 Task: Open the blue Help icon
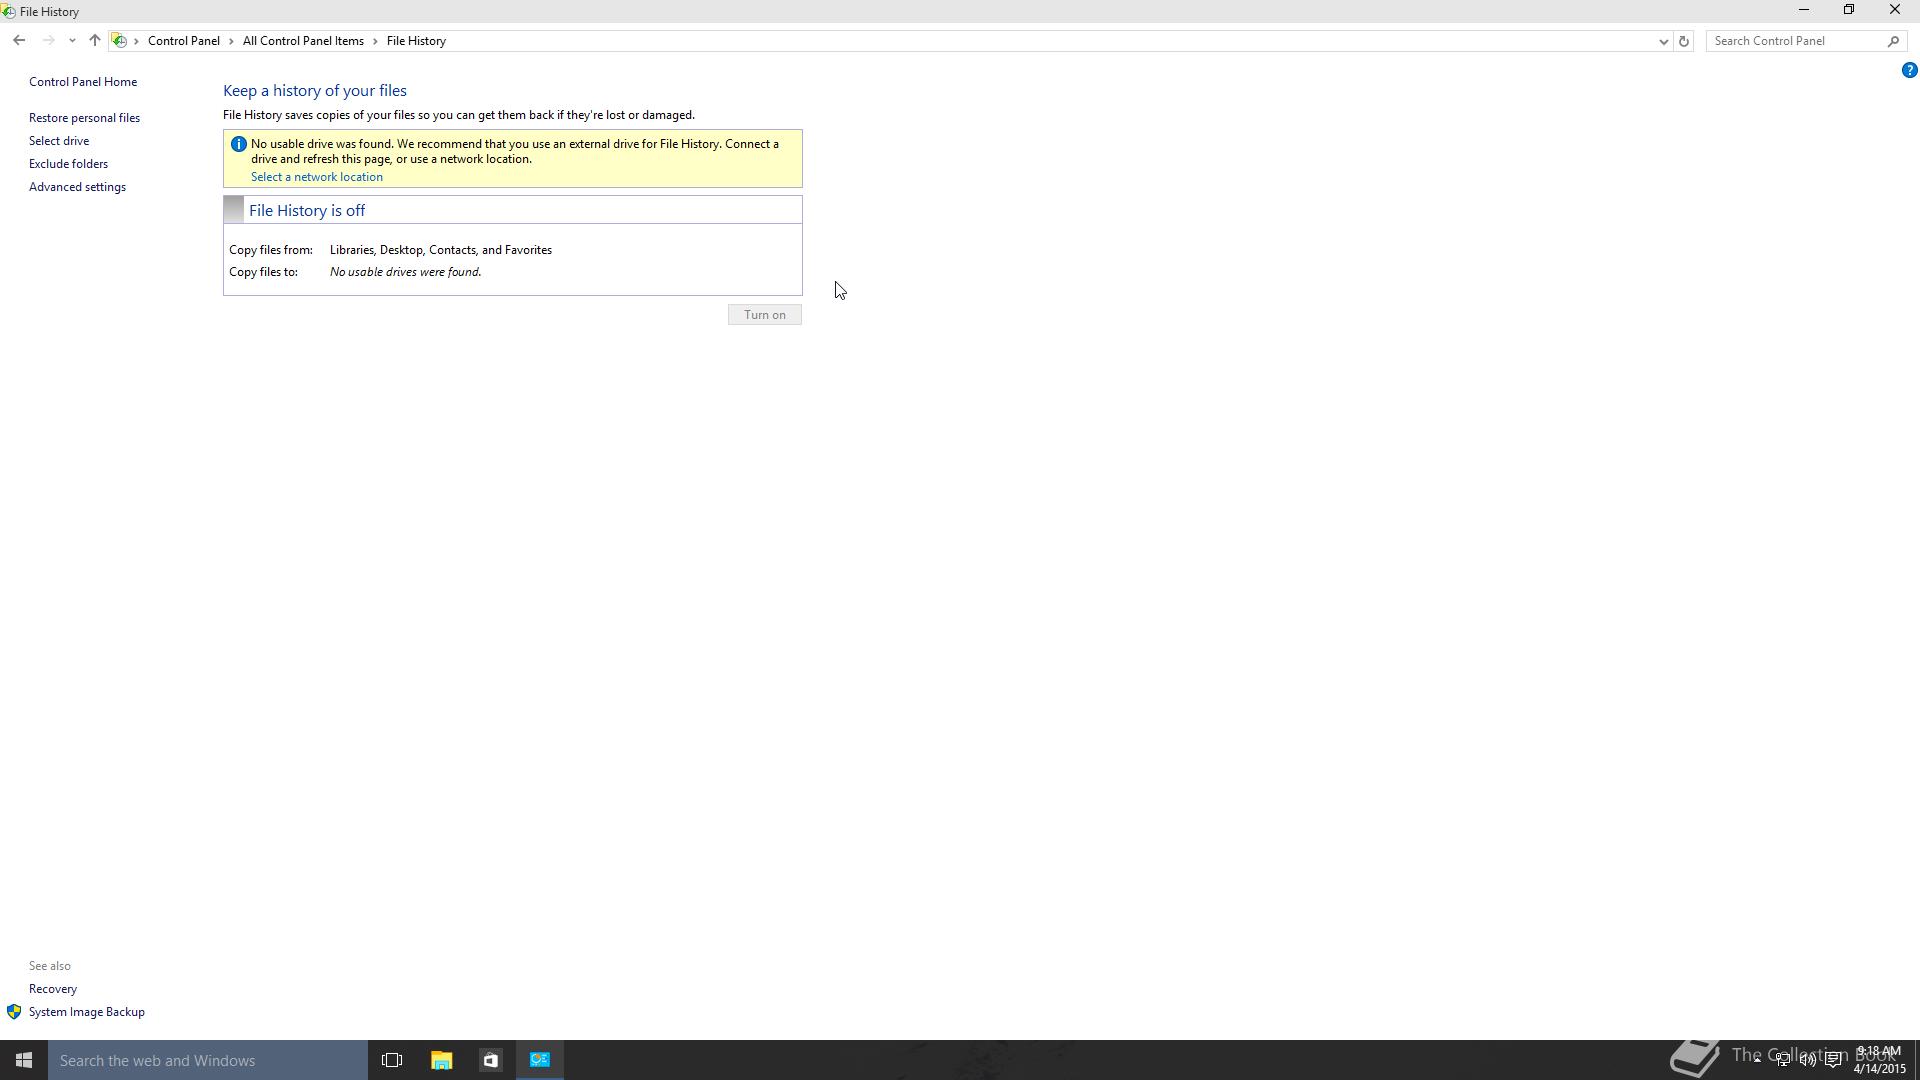[1909, 70]
